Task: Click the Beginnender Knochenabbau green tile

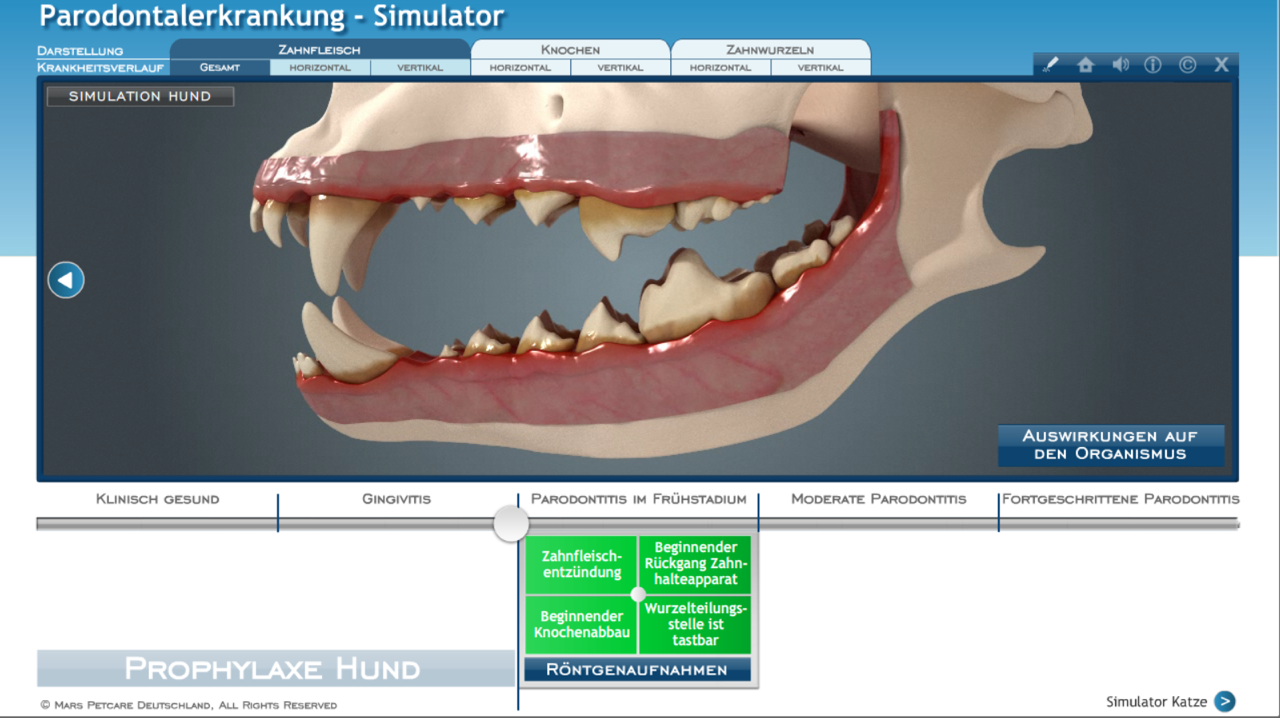Action: pyautogui.click(x=581, y=625)
